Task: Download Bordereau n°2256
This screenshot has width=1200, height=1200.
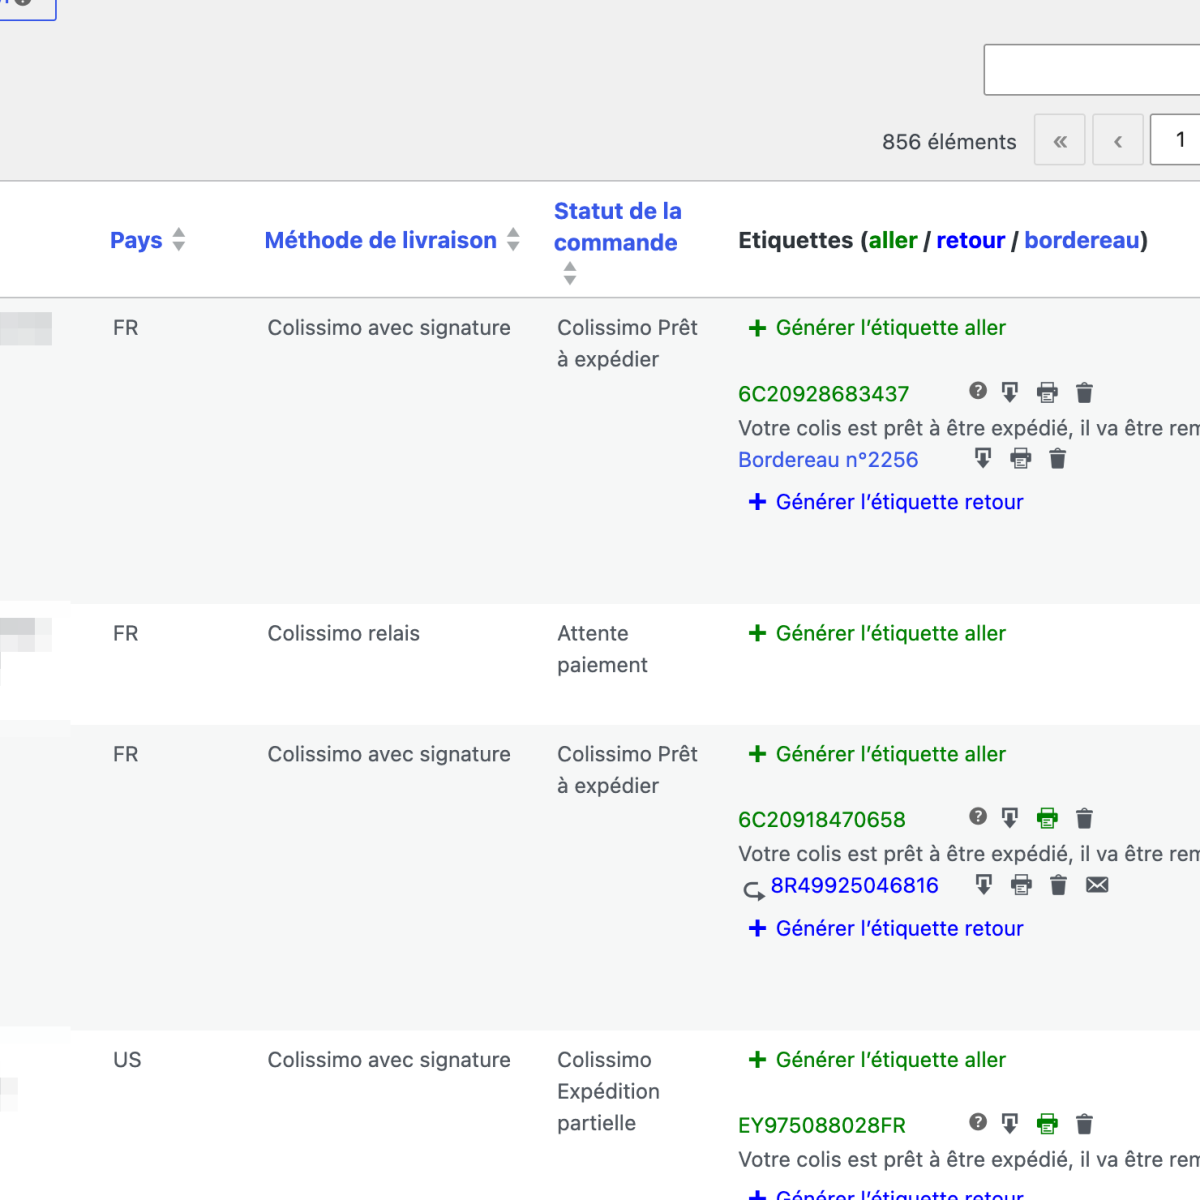Action: [x=983, y=458]
